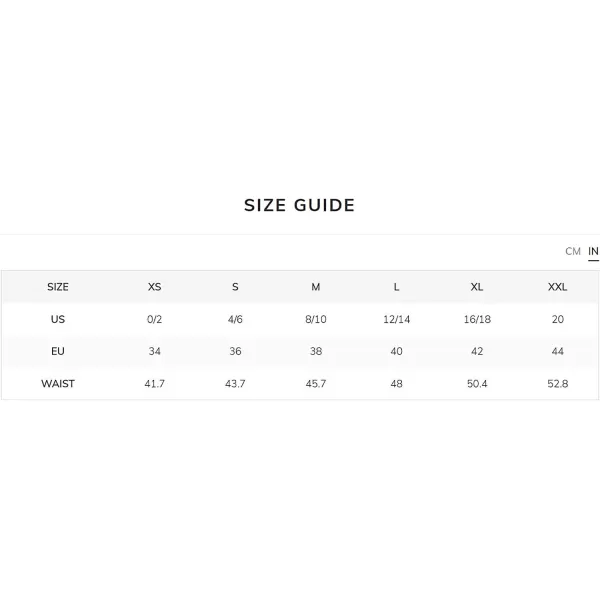Viewport: 600px width, 600px height.
Task: Click waist value 41.7
Action: 155,383
